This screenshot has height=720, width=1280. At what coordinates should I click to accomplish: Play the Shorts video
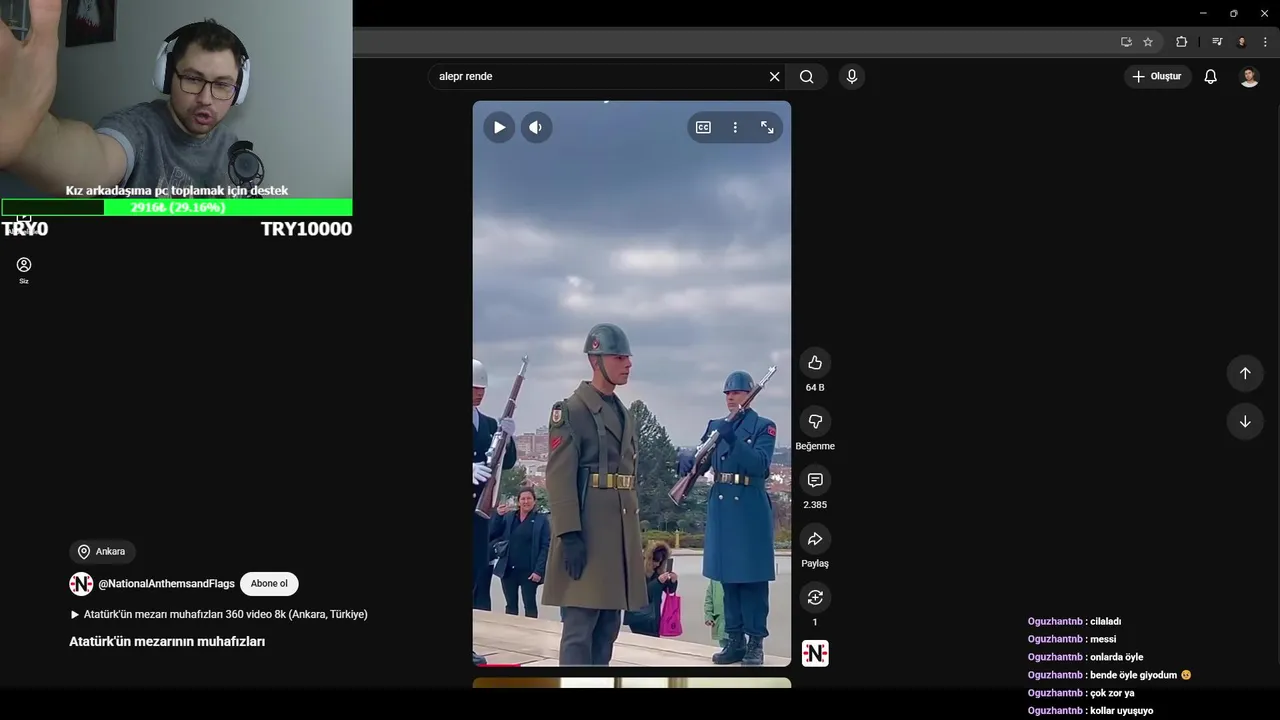pos(499,127)
